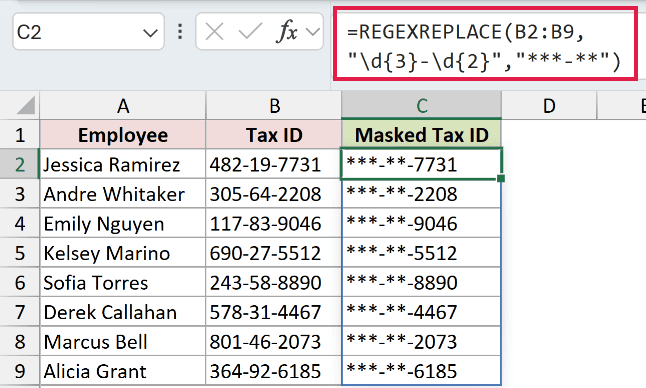Viewport: 646px width, 388px height.
Task: Click the cell with 801-46-2073
Action: [x=274, y=342]
